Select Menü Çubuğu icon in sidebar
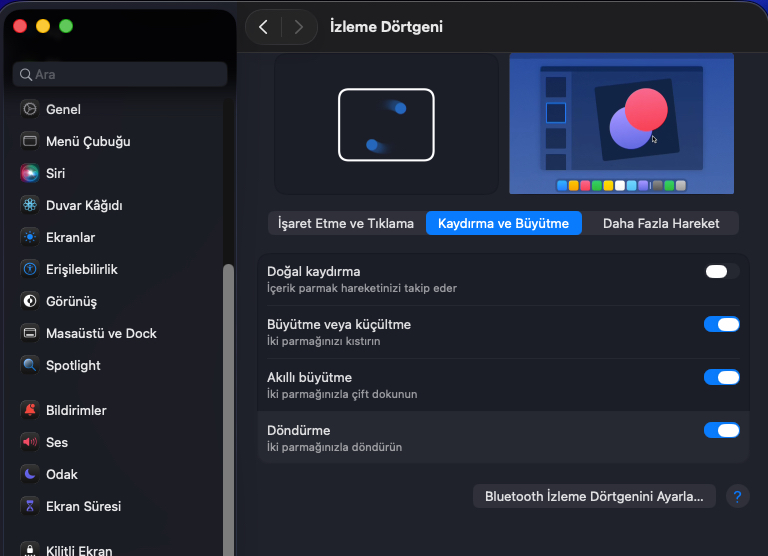Viewport: 768px width, 556px height. click(30, 141)
